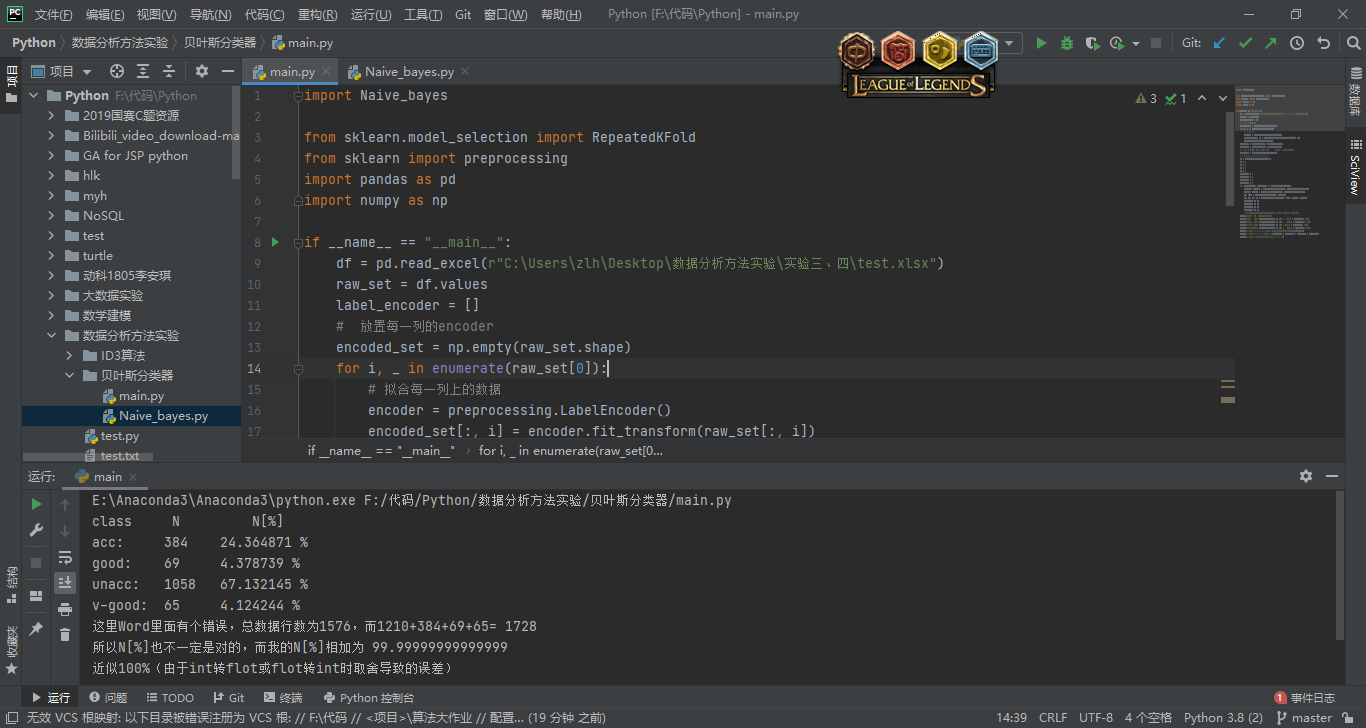The height and width of the screenshot is (728, 1366).
Task: Run with coverage from the top toolbar
Action: 1092,43
